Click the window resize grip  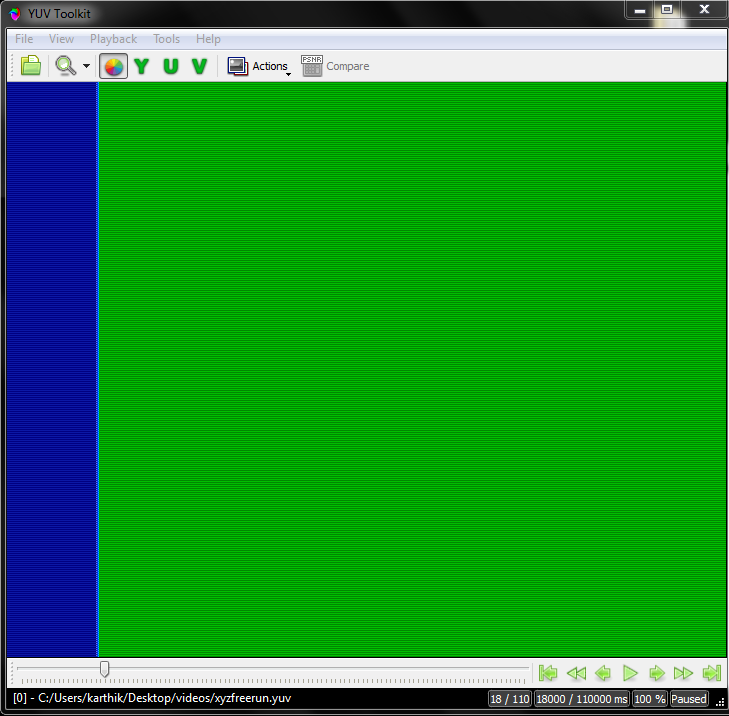coord(720,702)
